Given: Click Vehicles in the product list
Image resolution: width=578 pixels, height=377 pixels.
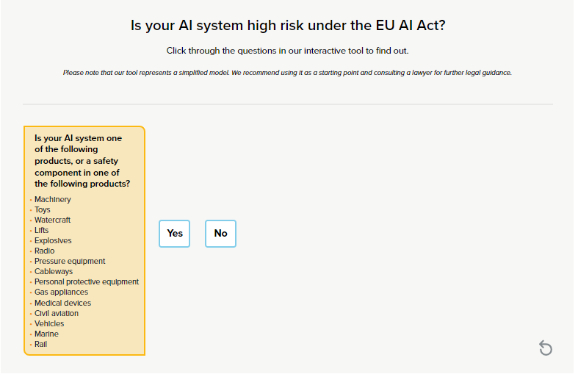Looking at the screenshot, I should [x=49, y=324].
